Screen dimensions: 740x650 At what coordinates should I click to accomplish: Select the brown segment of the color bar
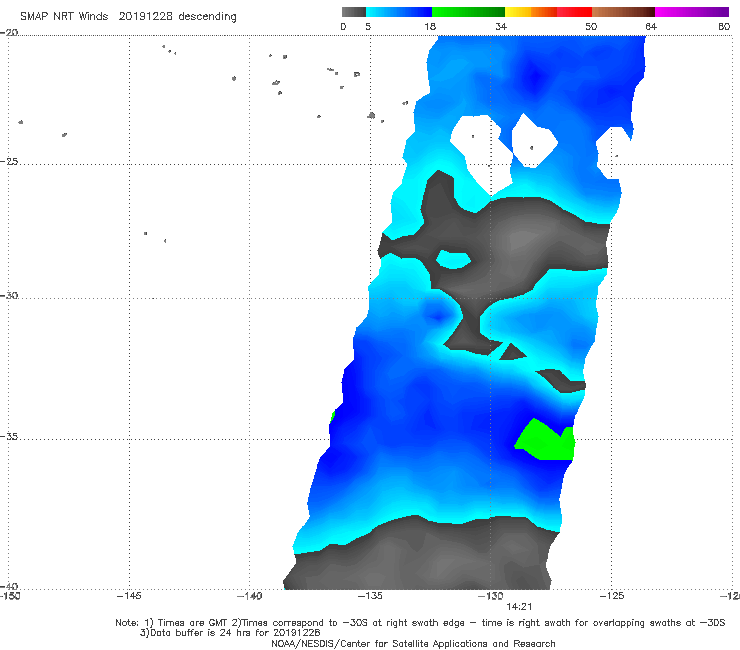pos(623,12)
